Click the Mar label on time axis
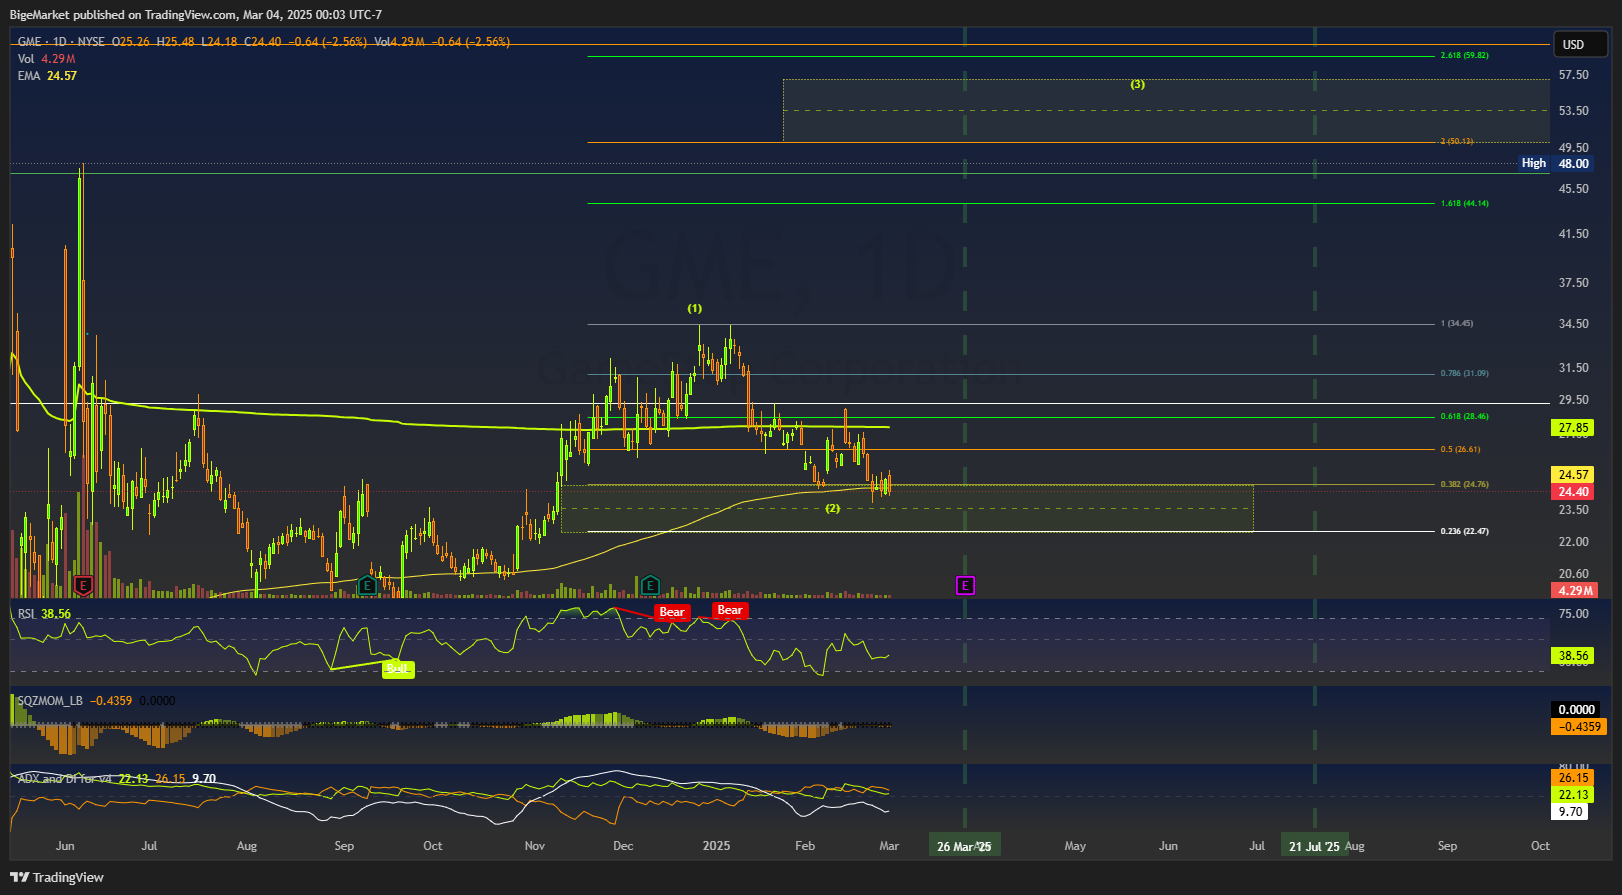The height and width of the screenshot is (895, 1622). 889,846
